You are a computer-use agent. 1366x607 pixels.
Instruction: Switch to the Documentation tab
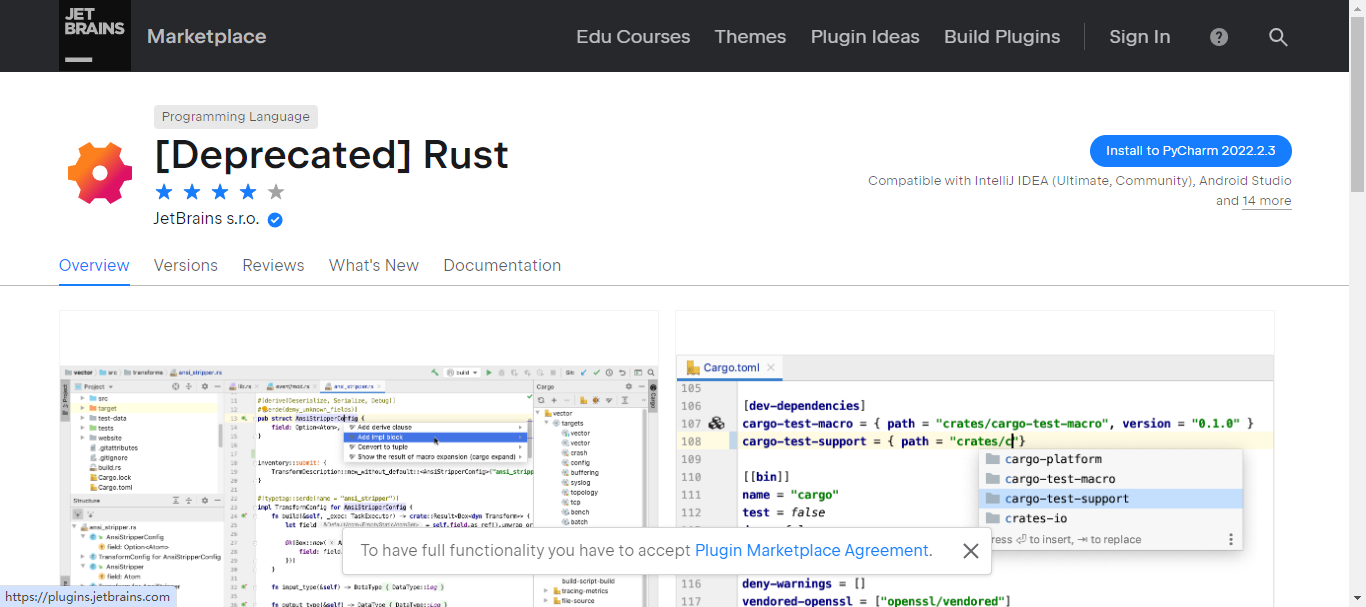[502, 266]
